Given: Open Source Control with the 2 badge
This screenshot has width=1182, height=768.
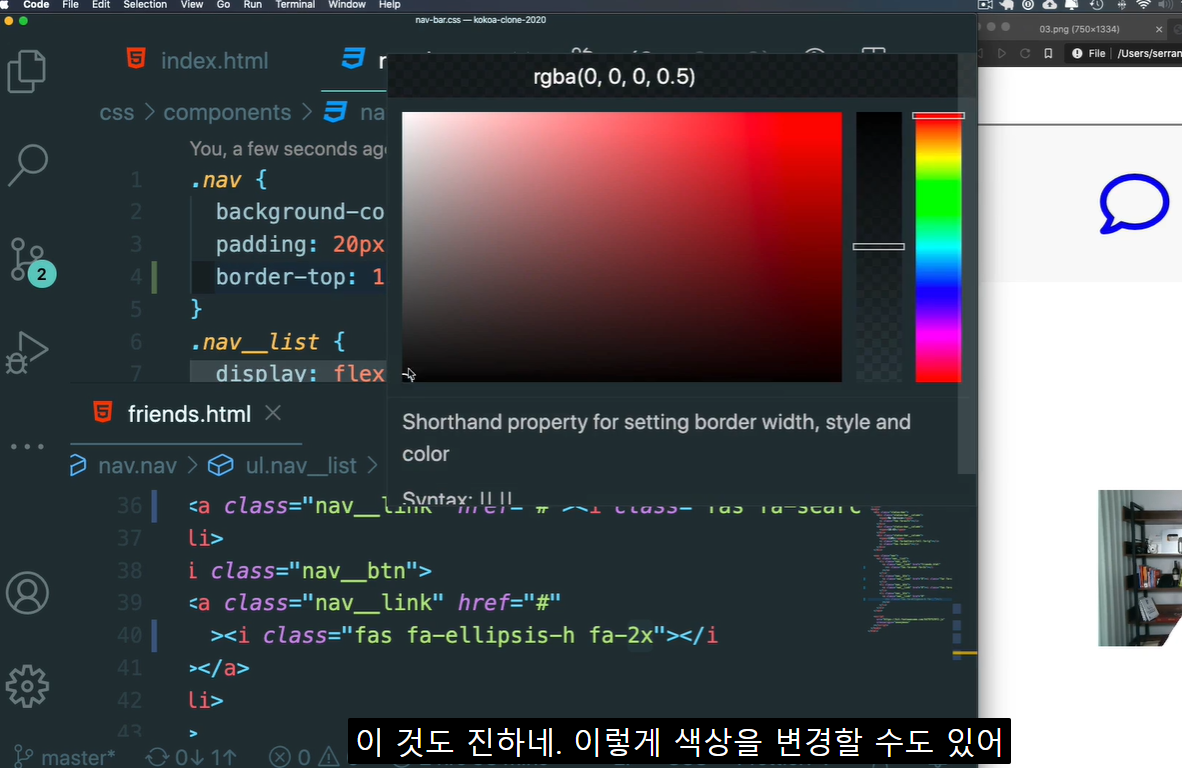Looking at the screenshot, I should [31, 262].
